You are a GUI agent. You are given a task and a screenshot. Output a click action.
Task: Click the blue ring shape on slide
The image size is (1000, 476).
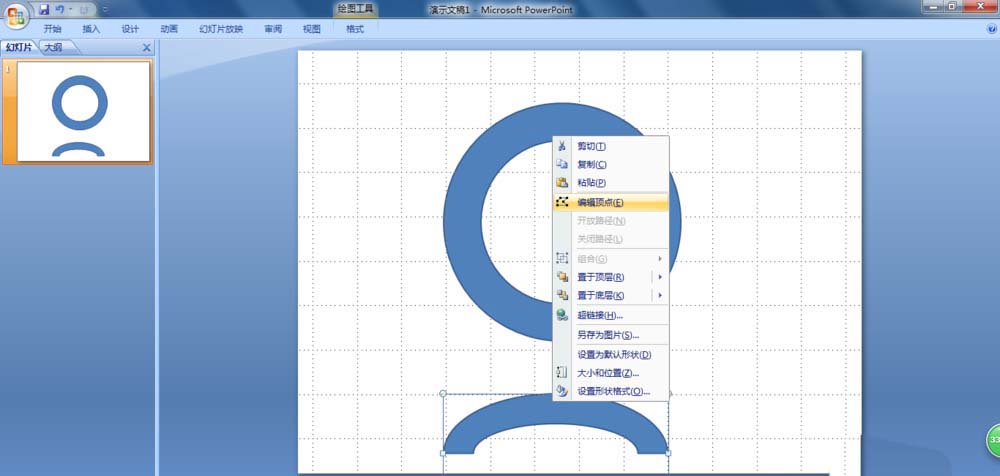tap(462, 223)
